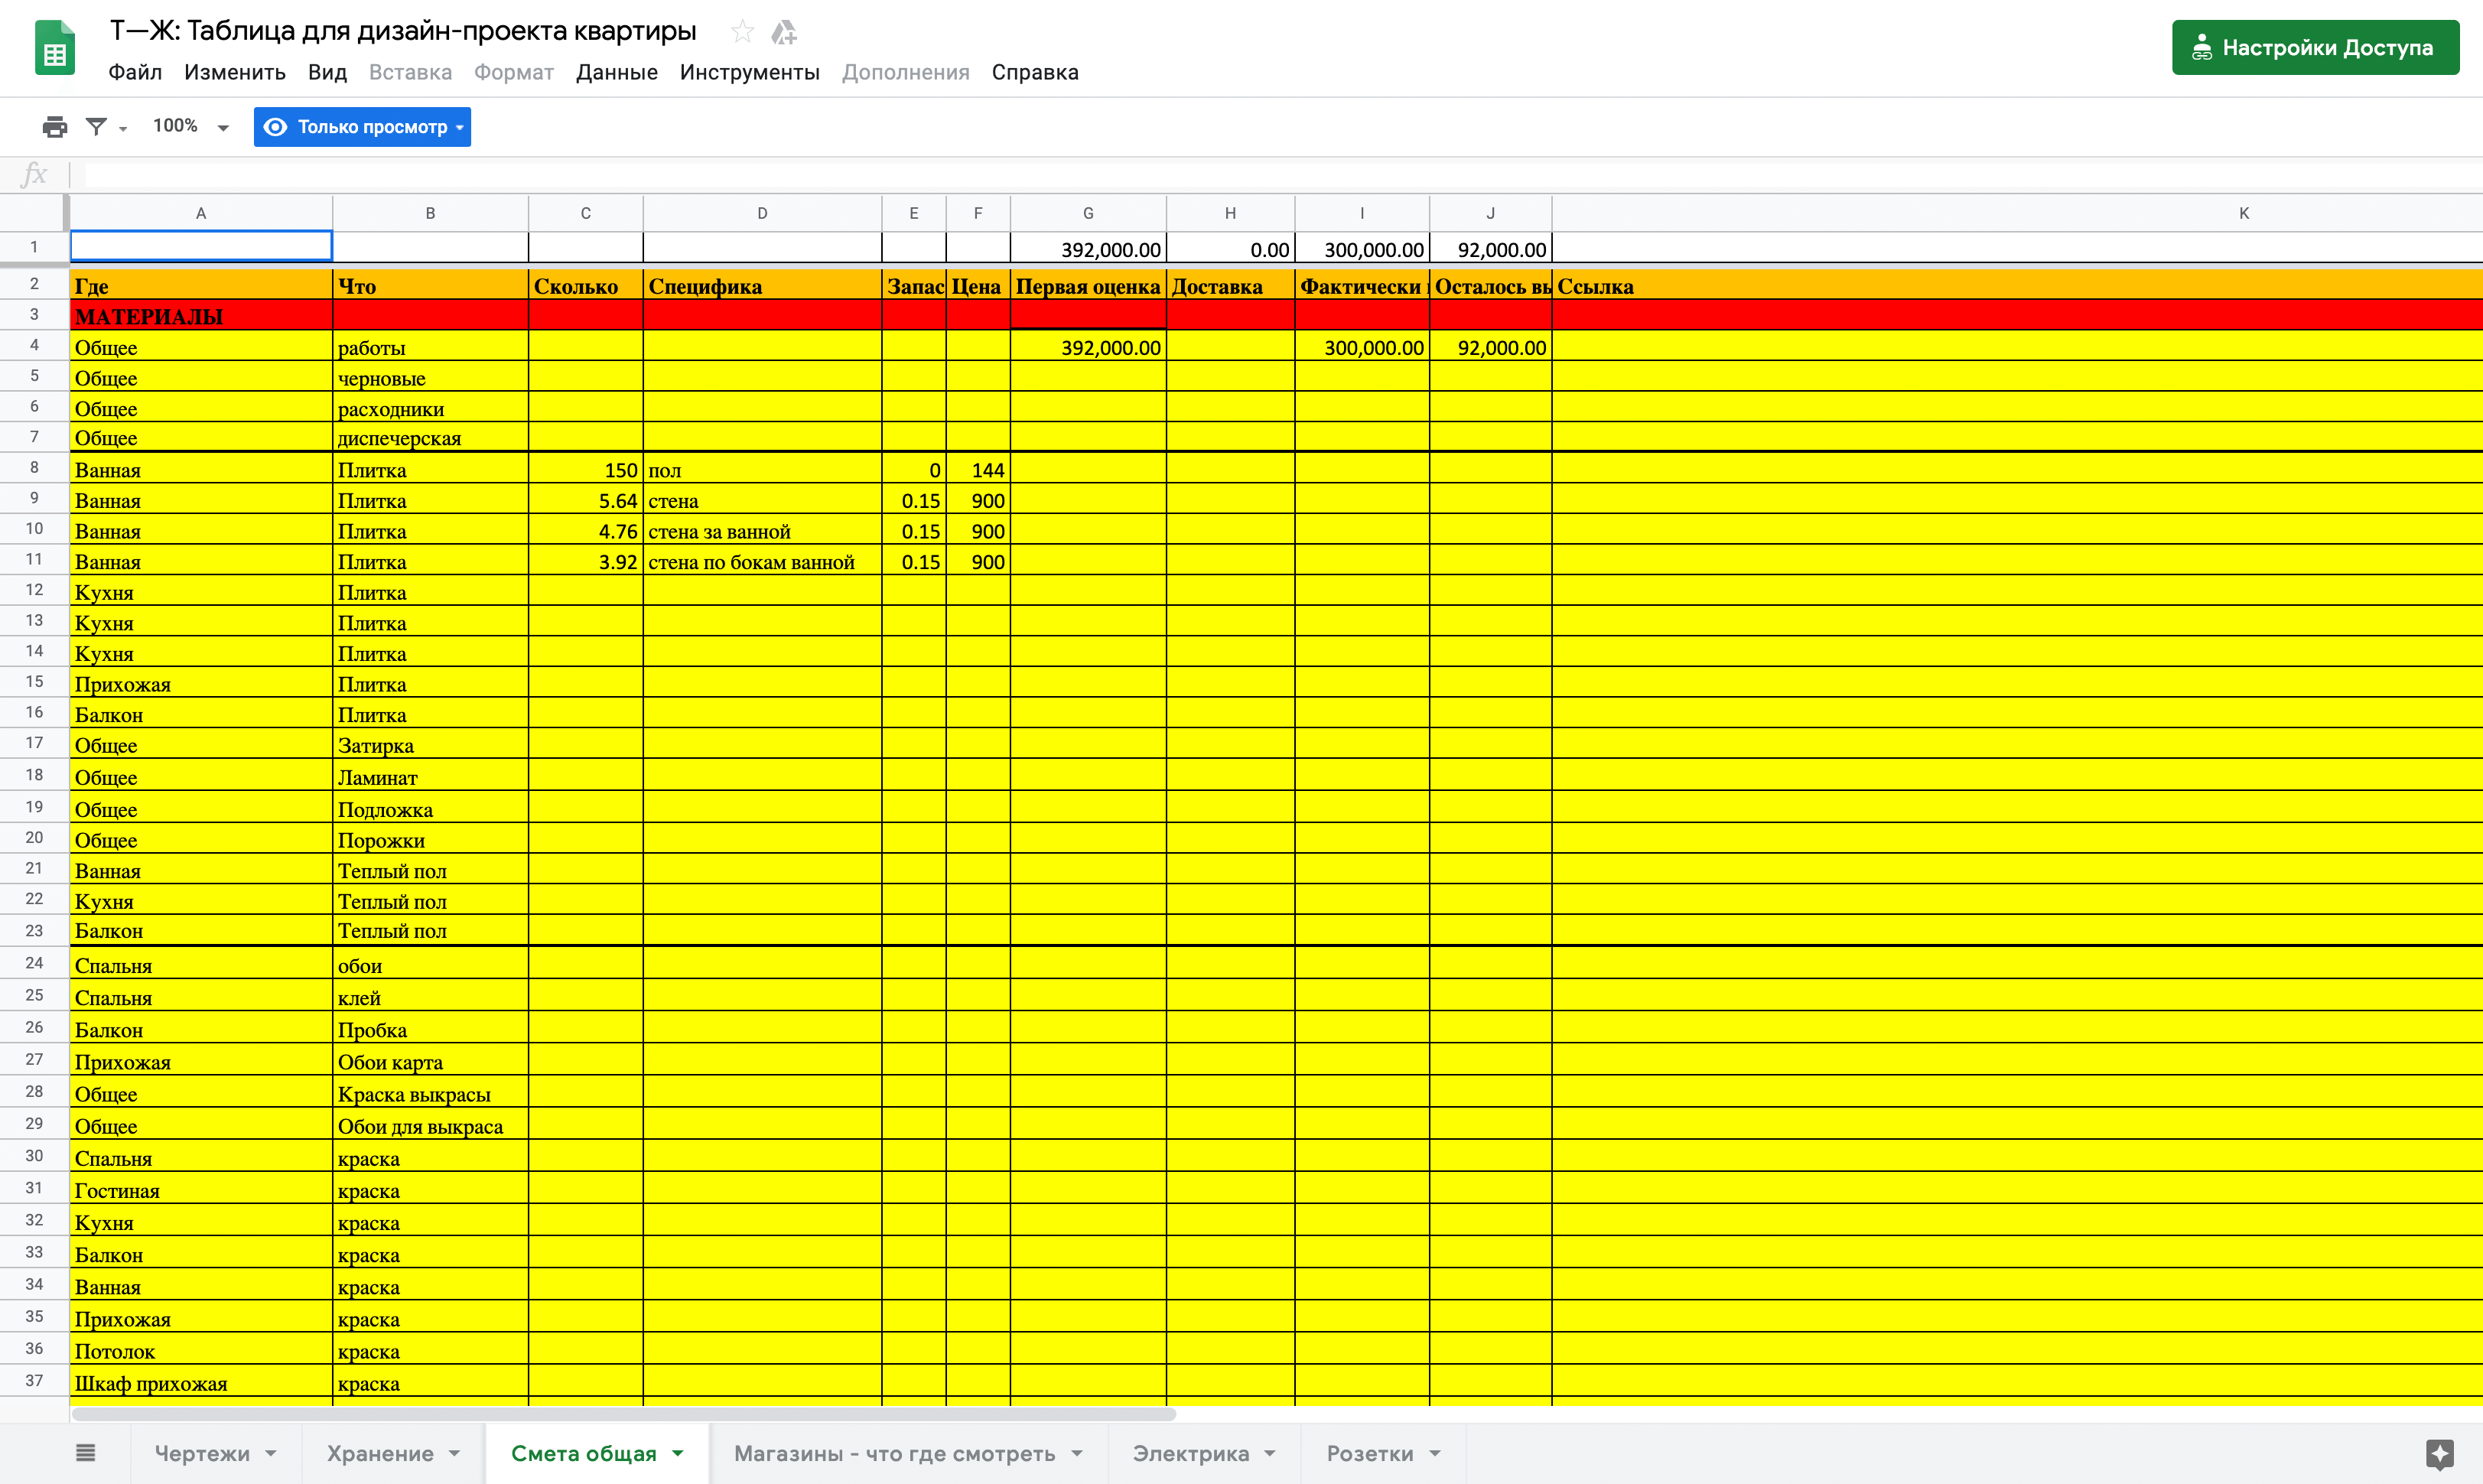
Task: Expand the filter views dropdown arrow
Action: tap(123, 129)
